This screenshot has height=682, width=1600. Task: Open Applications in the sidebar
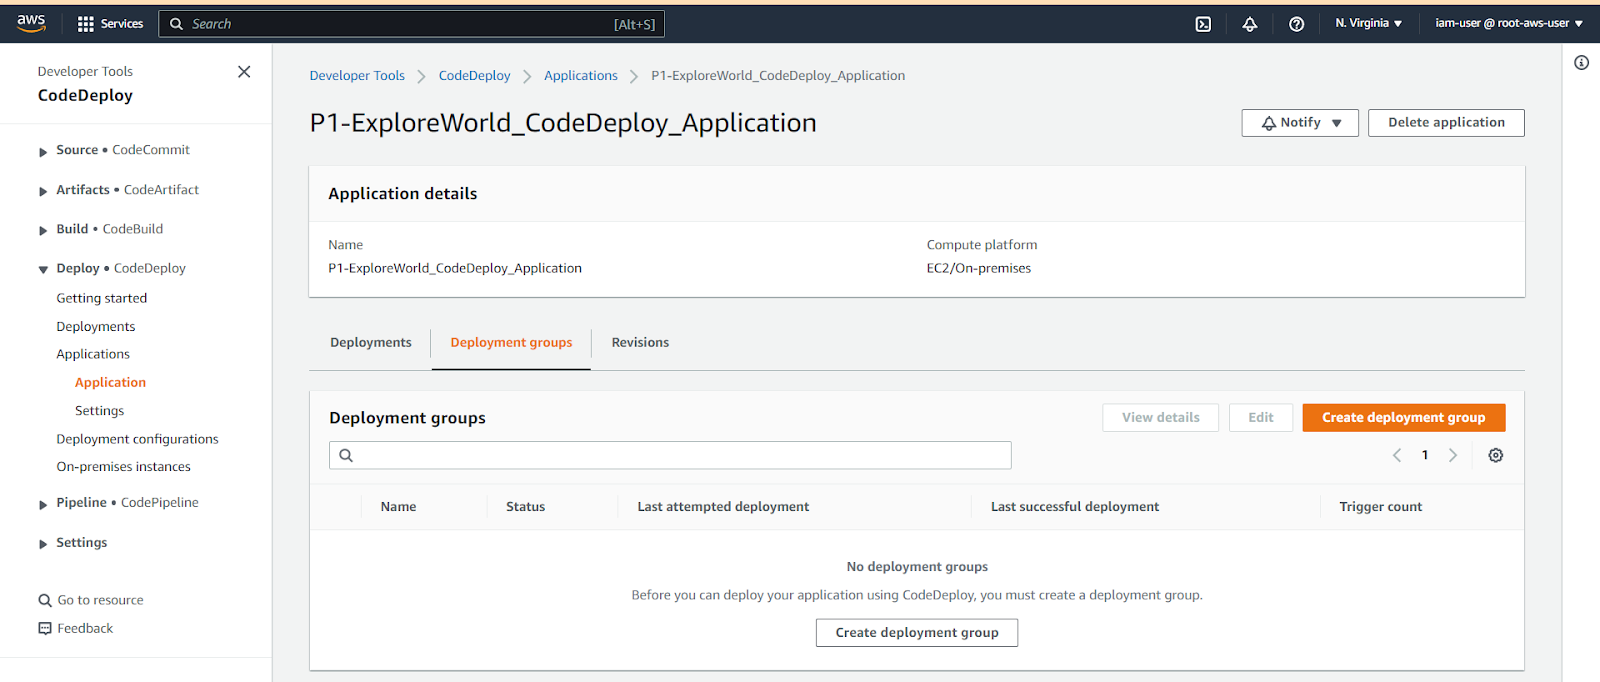tap(93, 354)
